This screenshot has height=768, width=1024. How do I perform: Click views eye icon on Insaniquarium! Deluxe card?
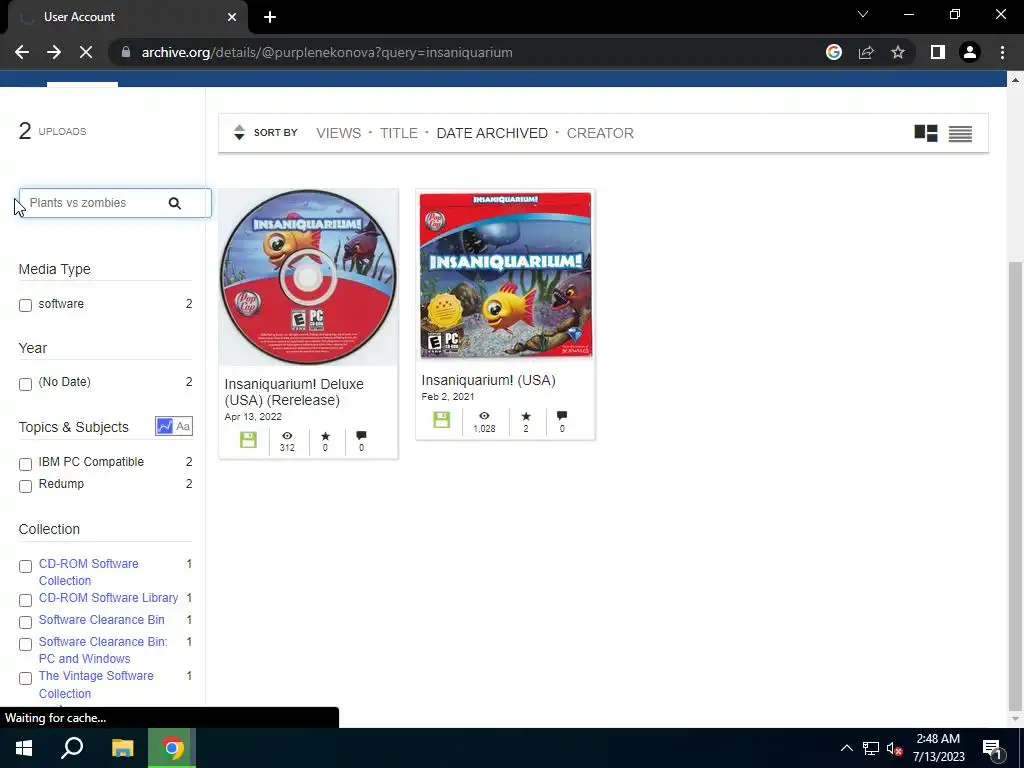tap(287, 436)
